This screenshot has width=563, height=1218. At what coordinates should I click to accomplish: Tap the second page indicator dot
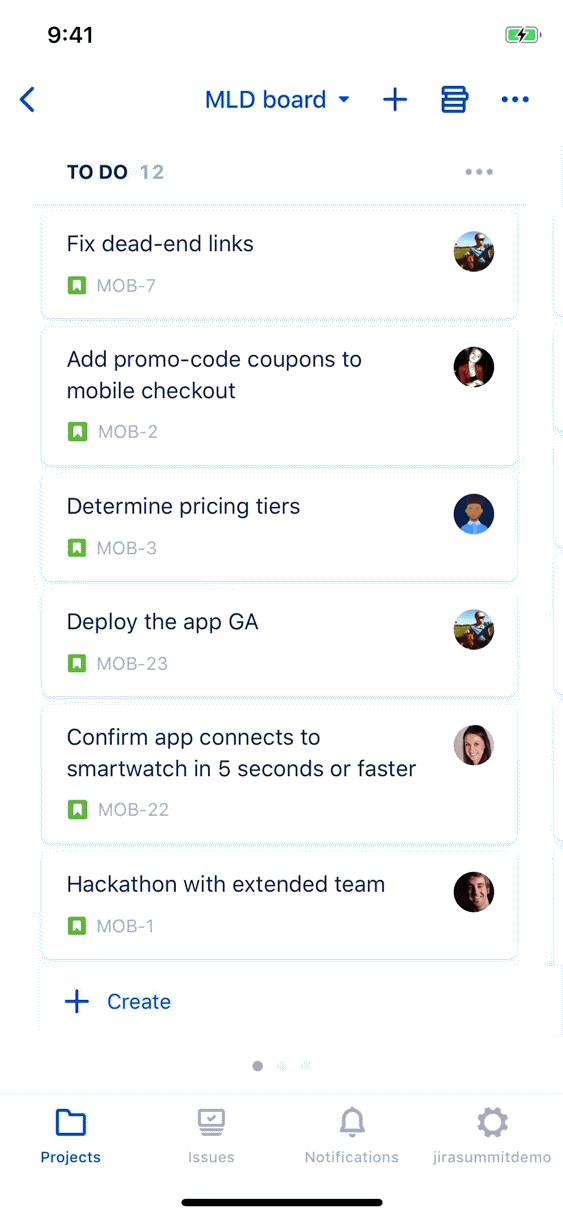tap(282, 1066)
